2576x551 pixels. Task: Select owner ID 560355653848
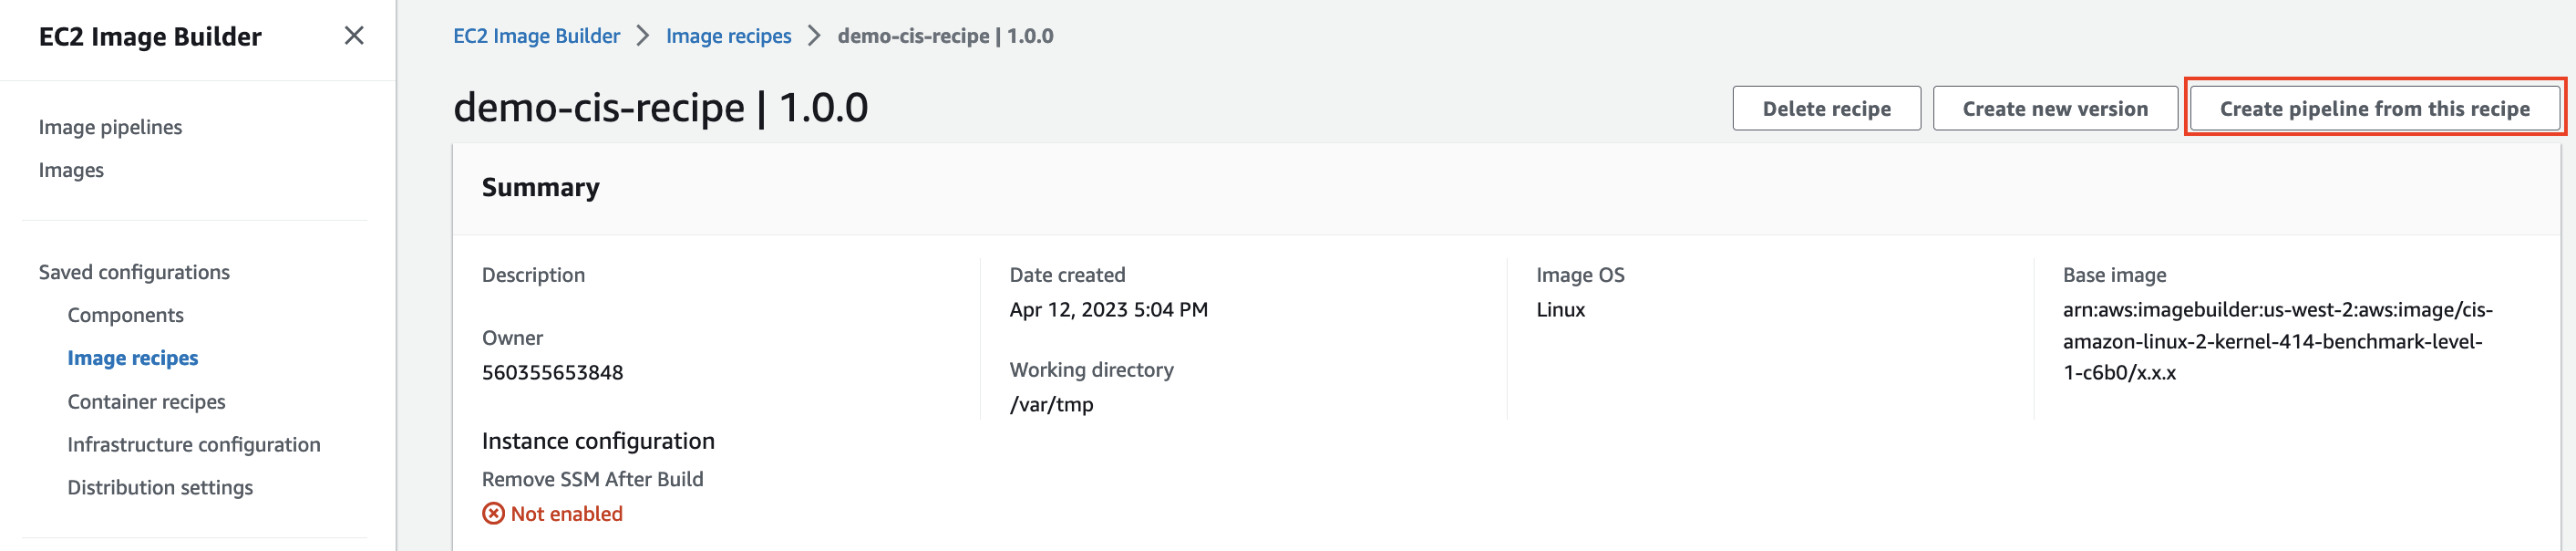552,372
